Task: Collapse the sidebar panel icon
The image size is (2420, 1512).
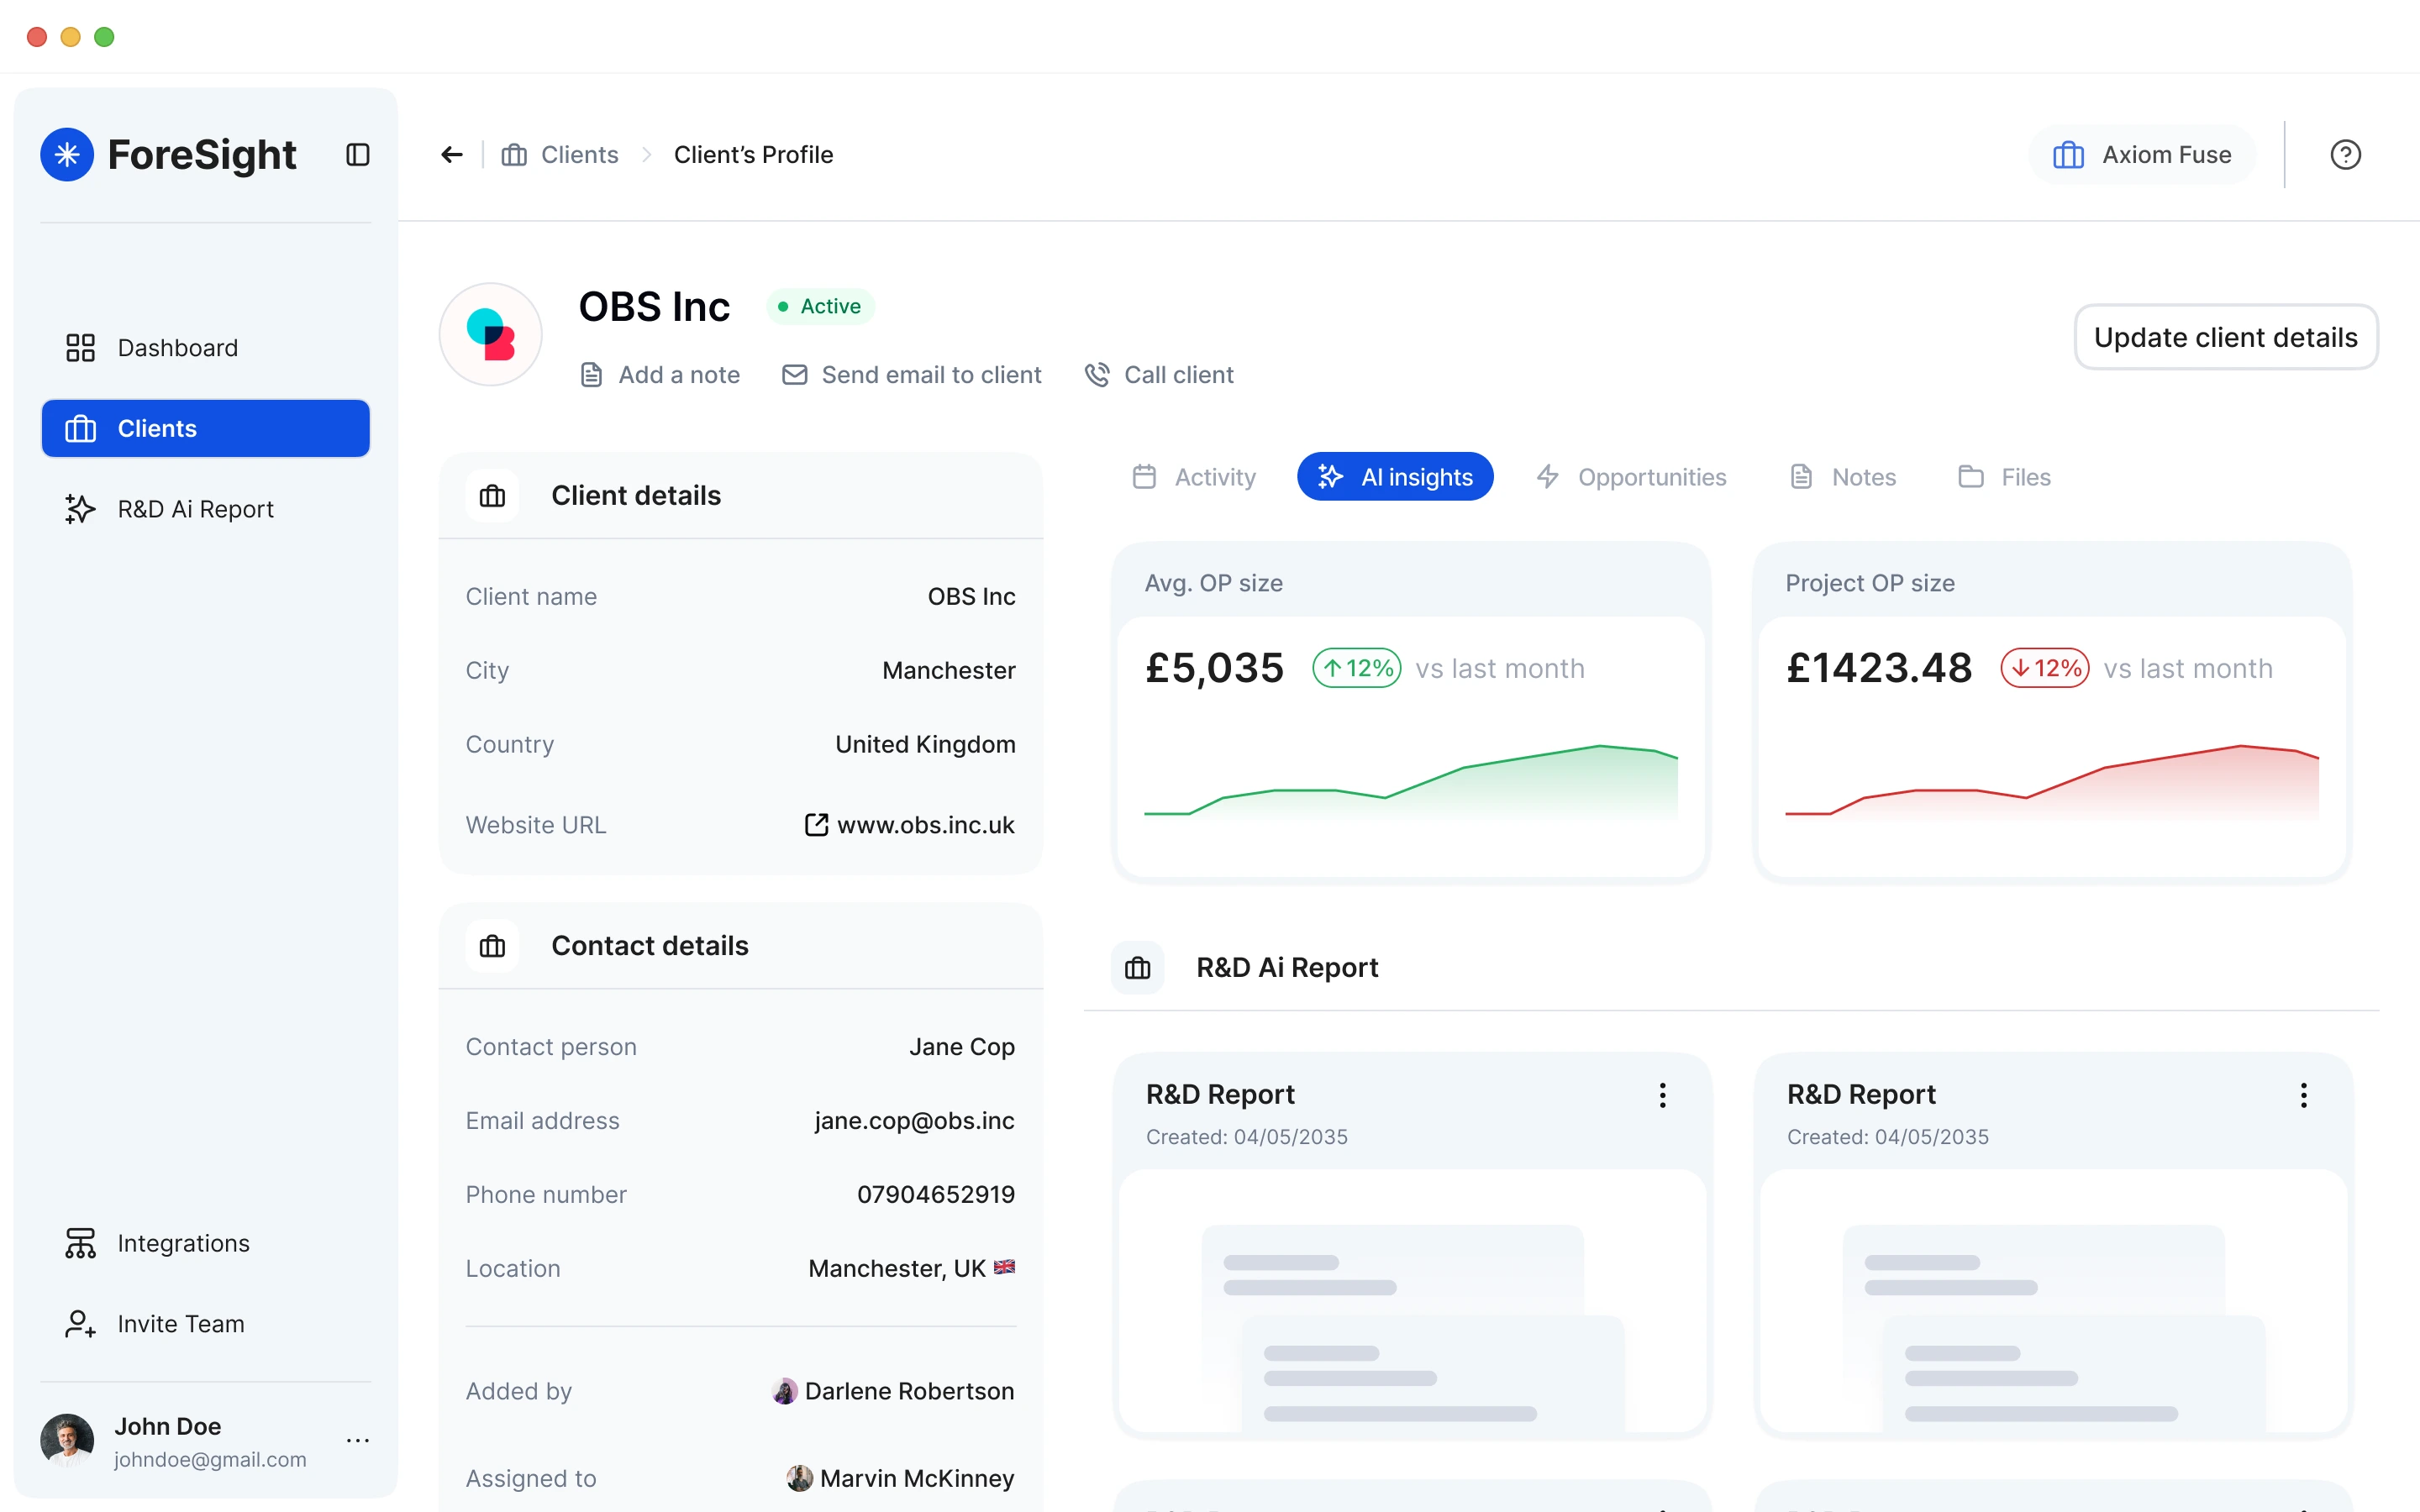Action: point(358,154)
